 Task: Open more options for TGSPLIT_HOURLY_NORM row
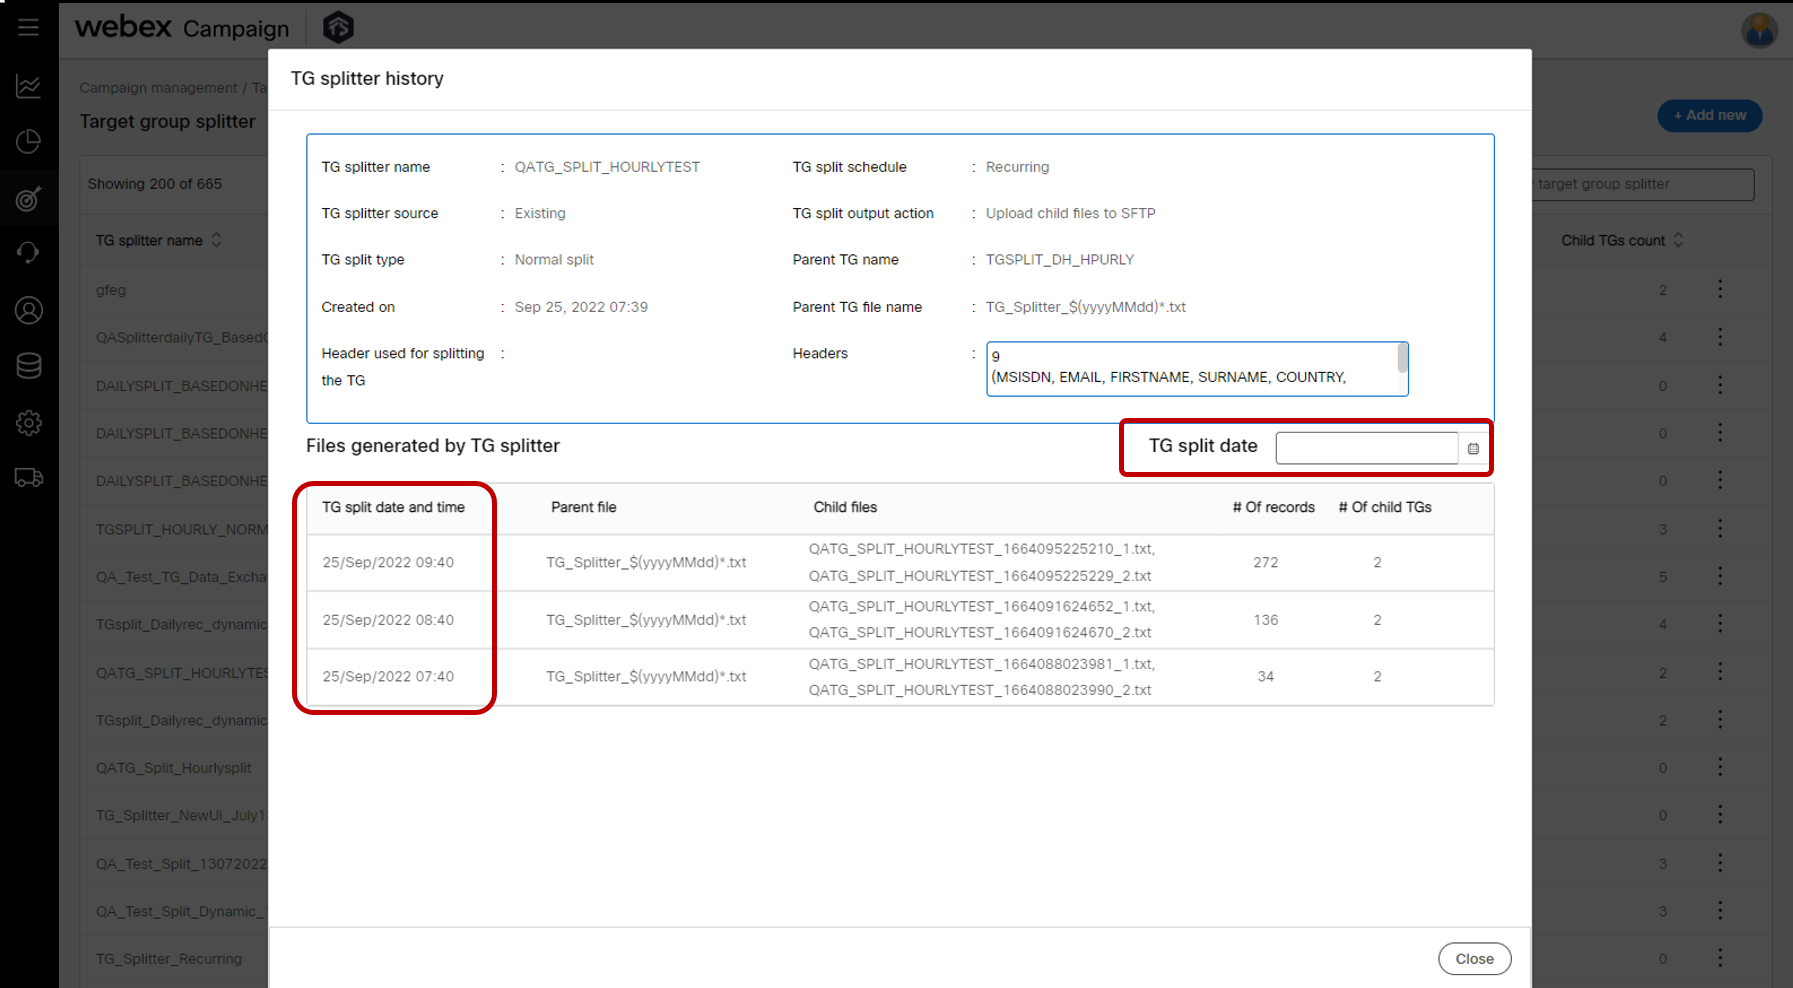click(1720, 528)
